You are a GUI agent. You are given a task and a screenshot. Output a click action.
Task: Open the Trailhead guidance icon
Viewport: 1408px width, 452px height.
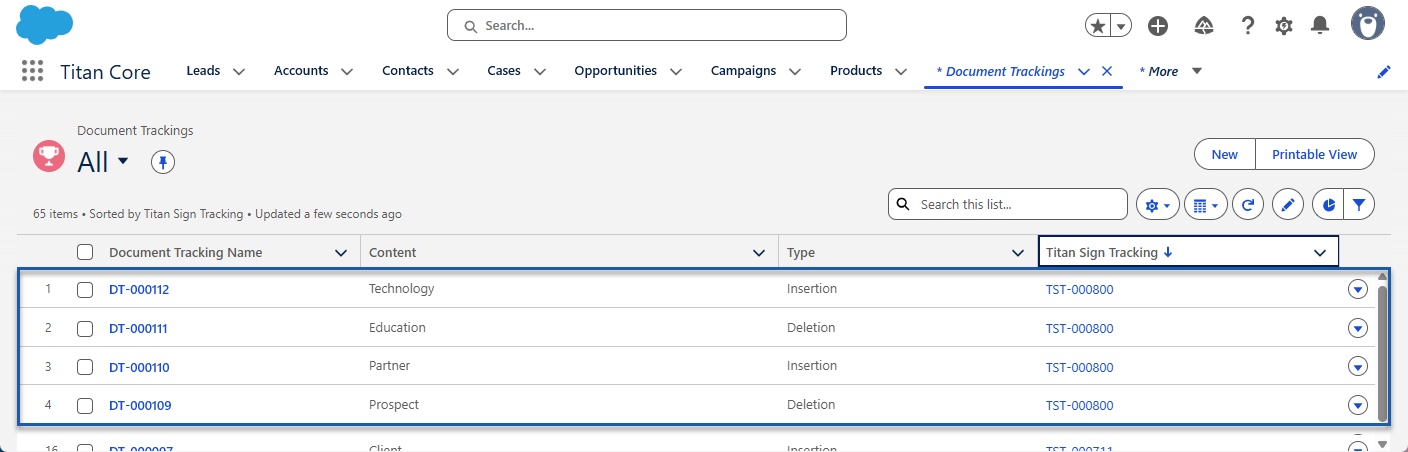[1204, 26]
